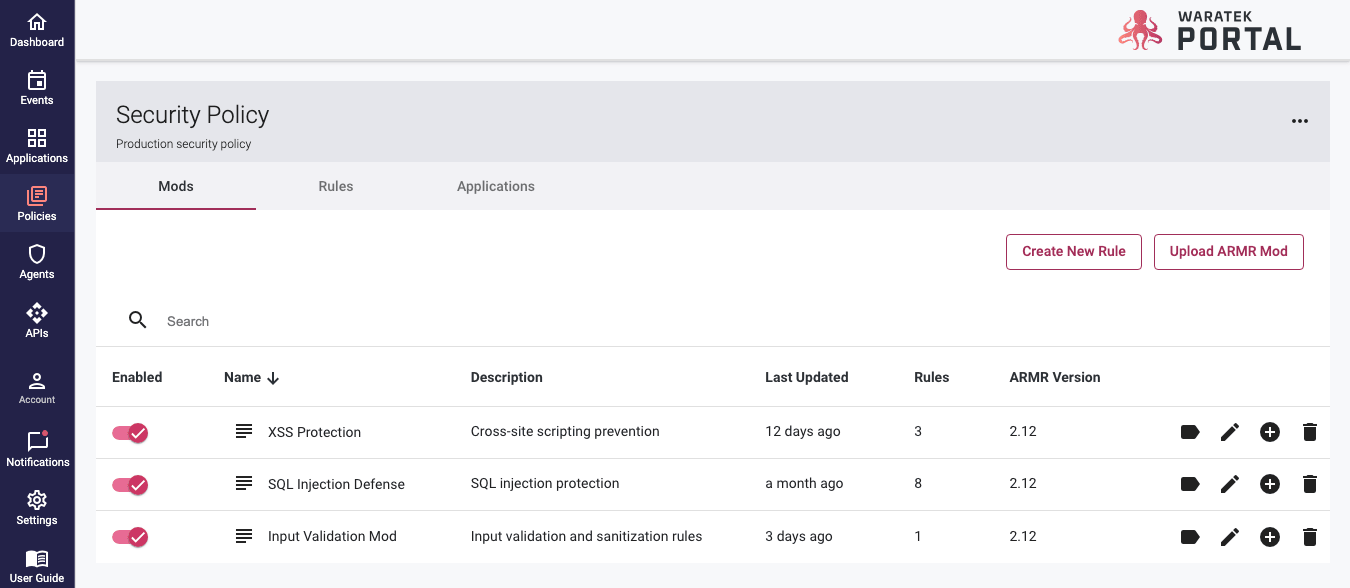
Task: Expand the XSS Protection row lines icon
Action: pyautogui.click(x=244, y=431)
